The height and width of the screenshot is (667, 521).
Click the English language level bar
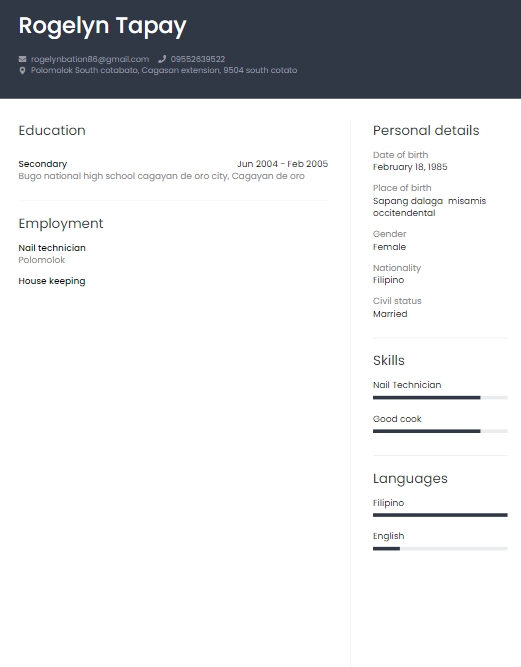440,549
